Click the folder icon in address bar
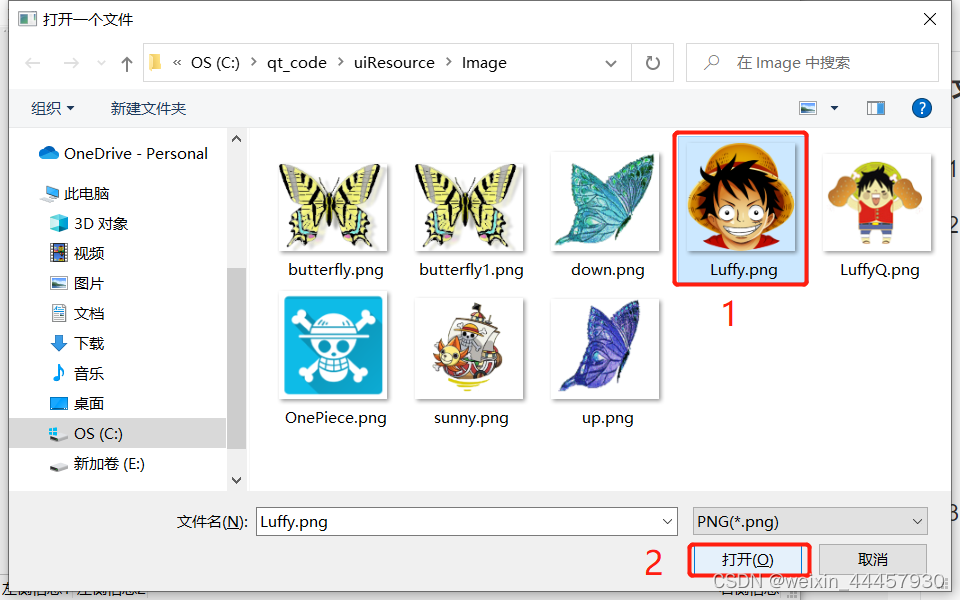Viewport: 960px width, 600px height. (x=156, y=62)
